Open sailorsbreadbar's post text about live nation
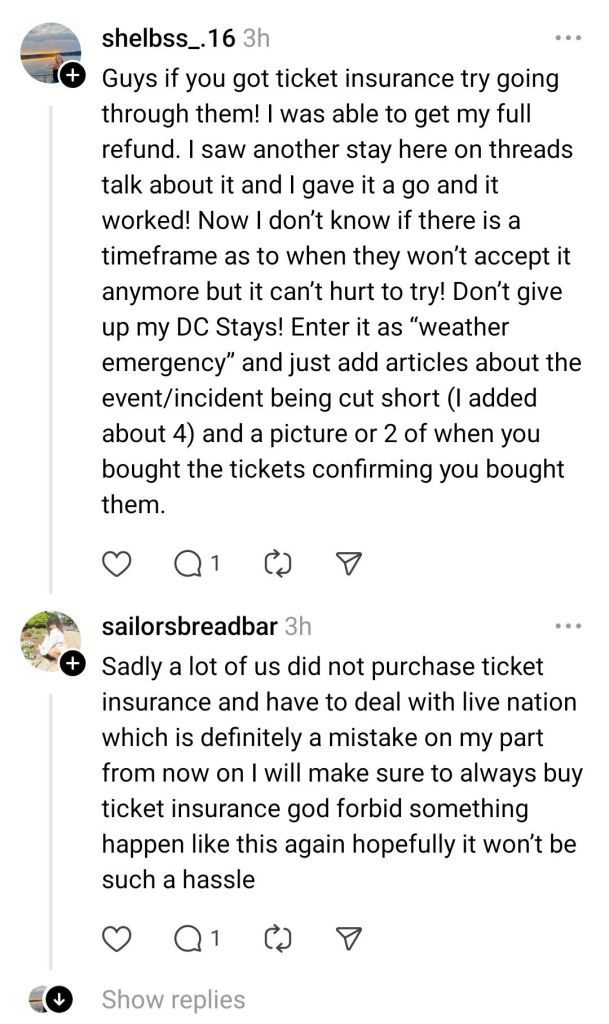The height and width of the screenshot is (1024, 609). coord(340,772)
